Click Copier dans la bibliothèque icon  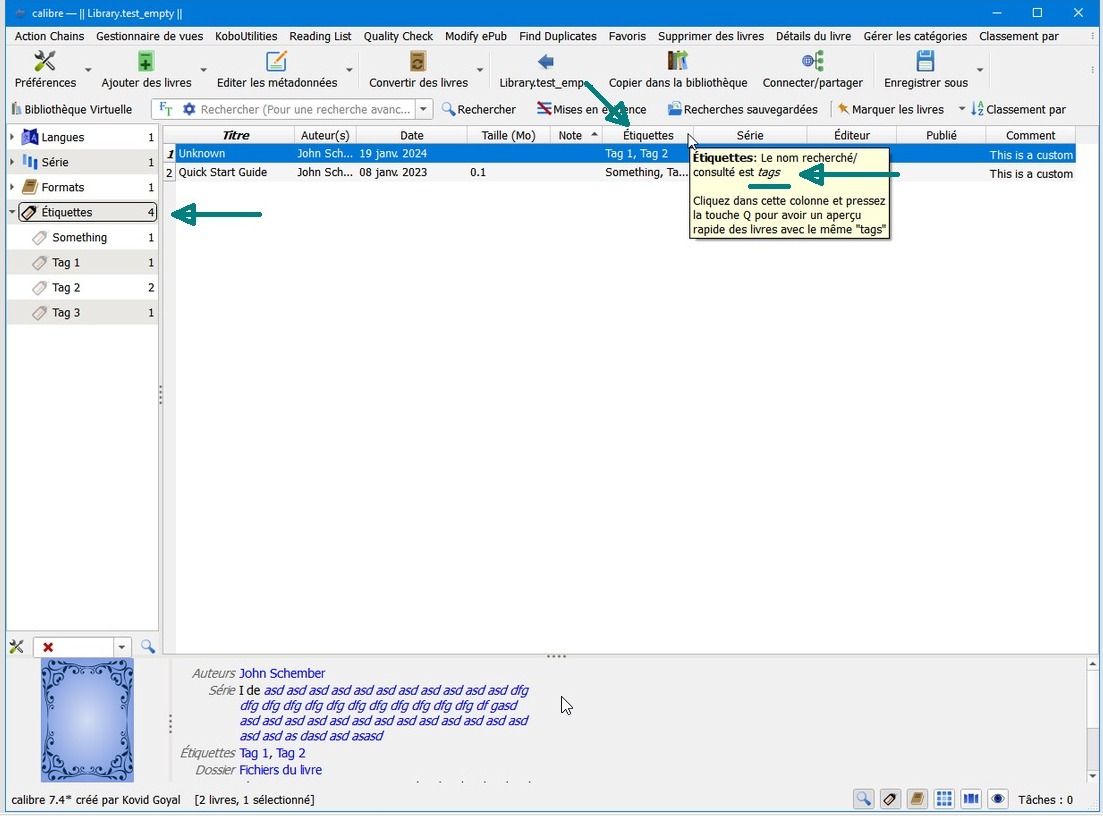pyautogui.click(x=677, y=62)
